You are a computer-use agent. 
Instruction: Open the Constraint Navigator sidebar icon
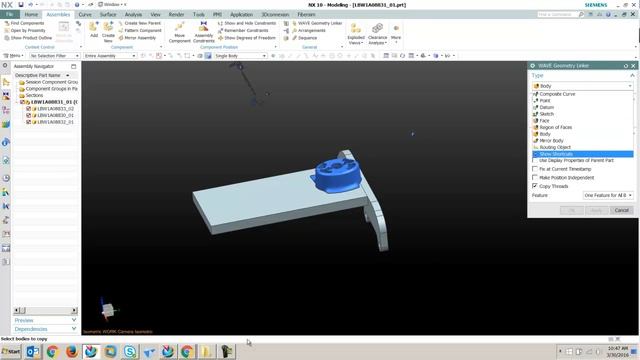(x=6, y=96)
